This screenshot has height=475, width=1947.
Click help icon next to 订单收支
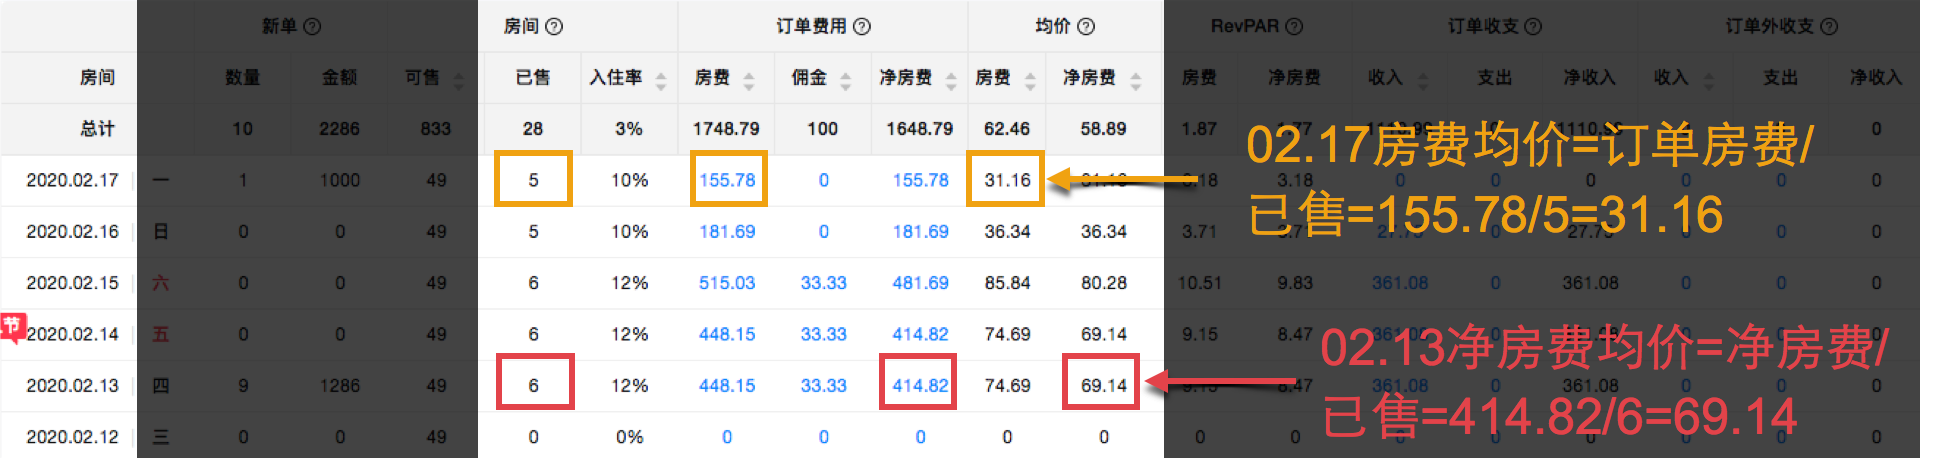1533,27
